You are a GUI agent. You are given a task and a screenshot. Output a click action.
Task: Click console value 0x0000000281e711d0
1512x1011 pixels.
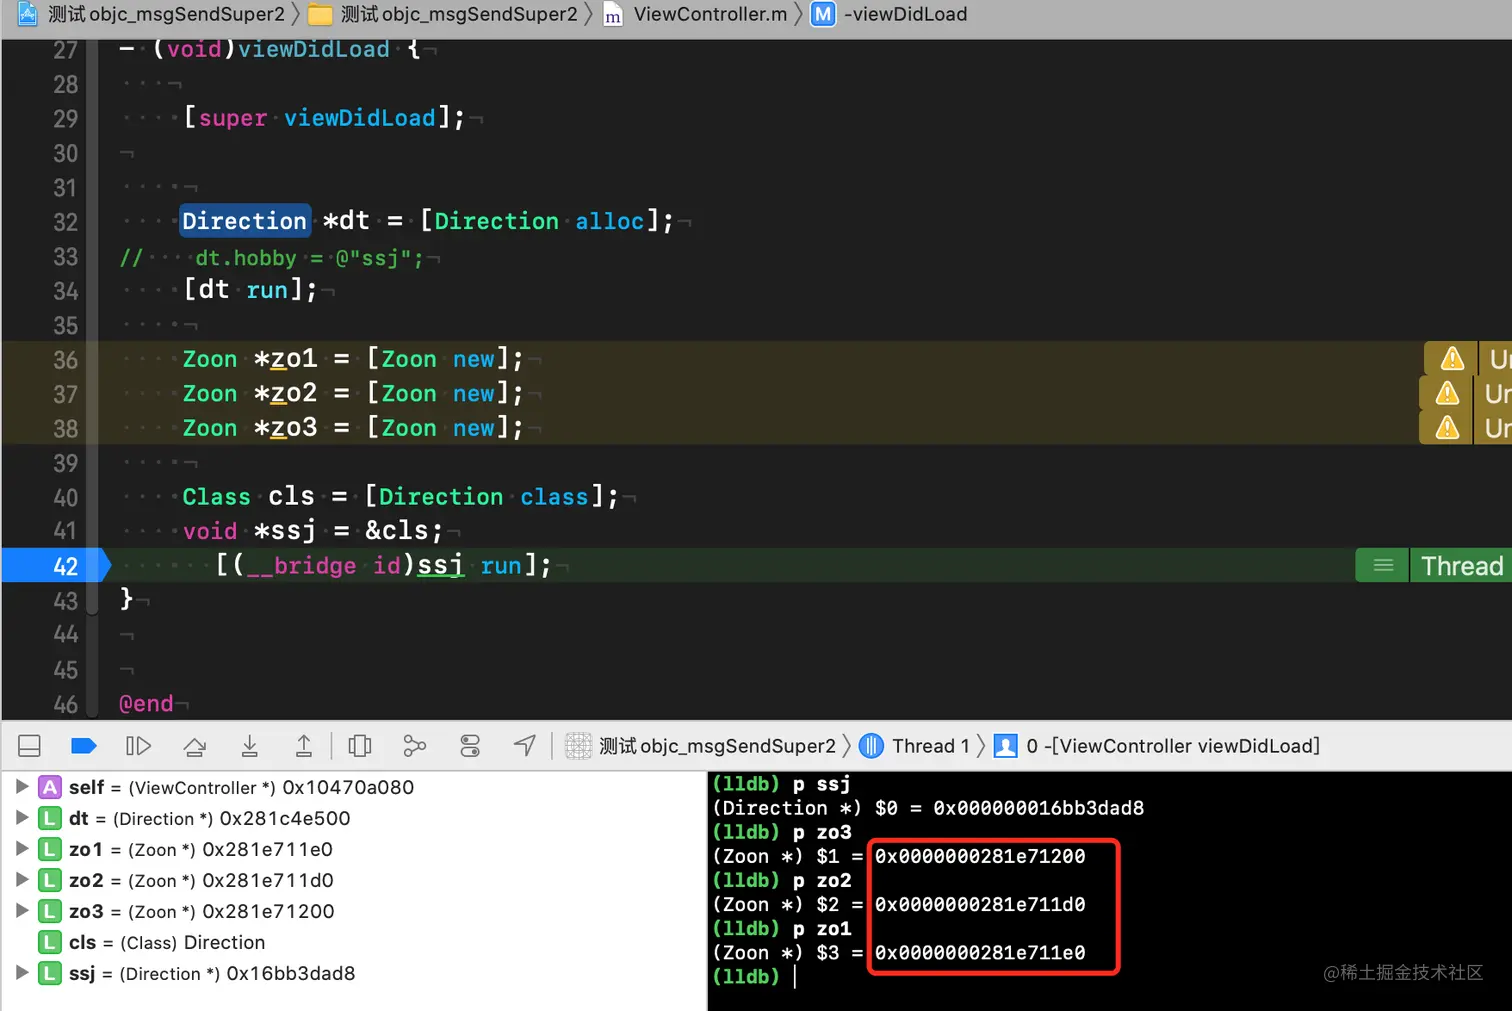click(980, 904)
